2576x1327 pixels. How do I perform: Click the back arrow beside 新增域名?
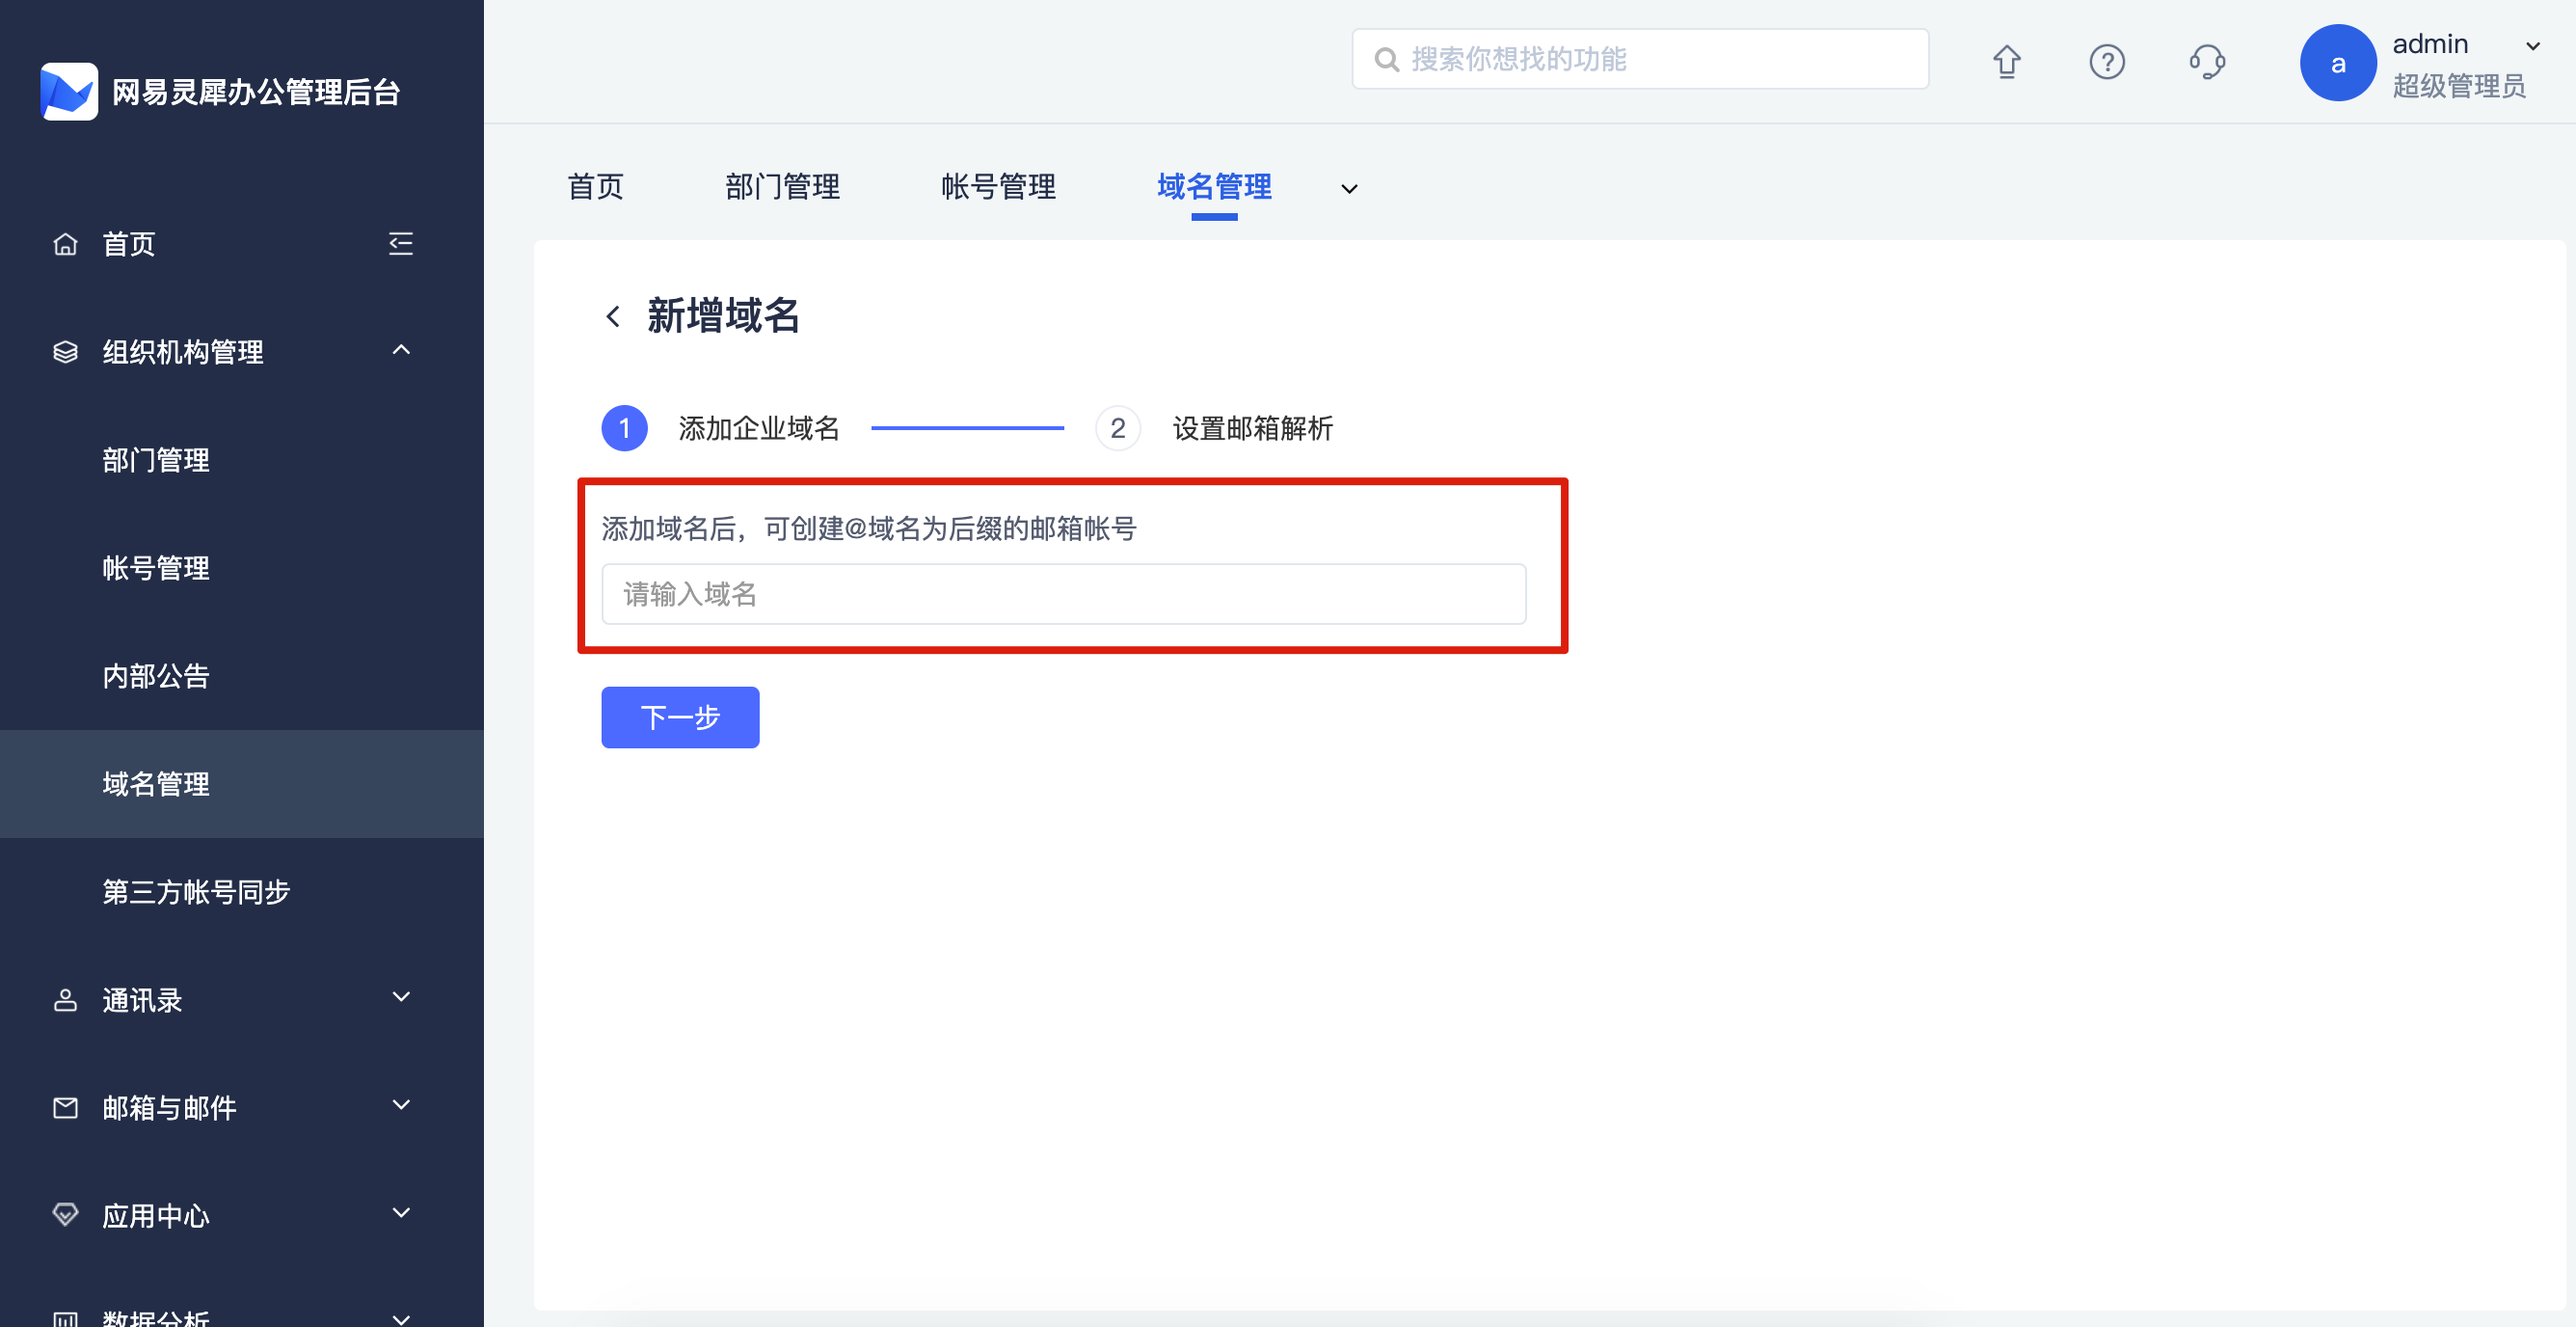(613, 317)
